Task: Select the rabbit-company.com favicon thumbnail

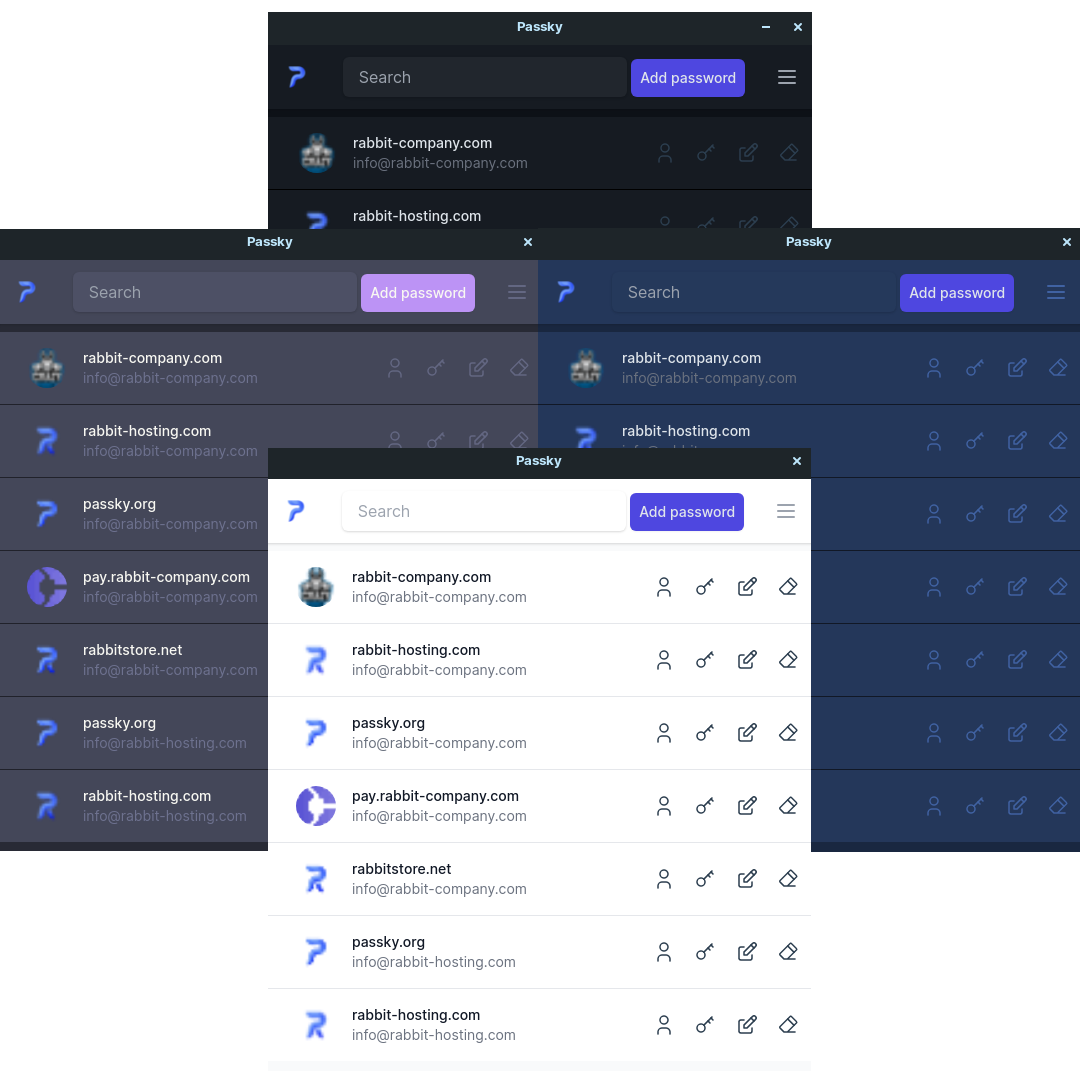Action: click(x=316, y=587)
